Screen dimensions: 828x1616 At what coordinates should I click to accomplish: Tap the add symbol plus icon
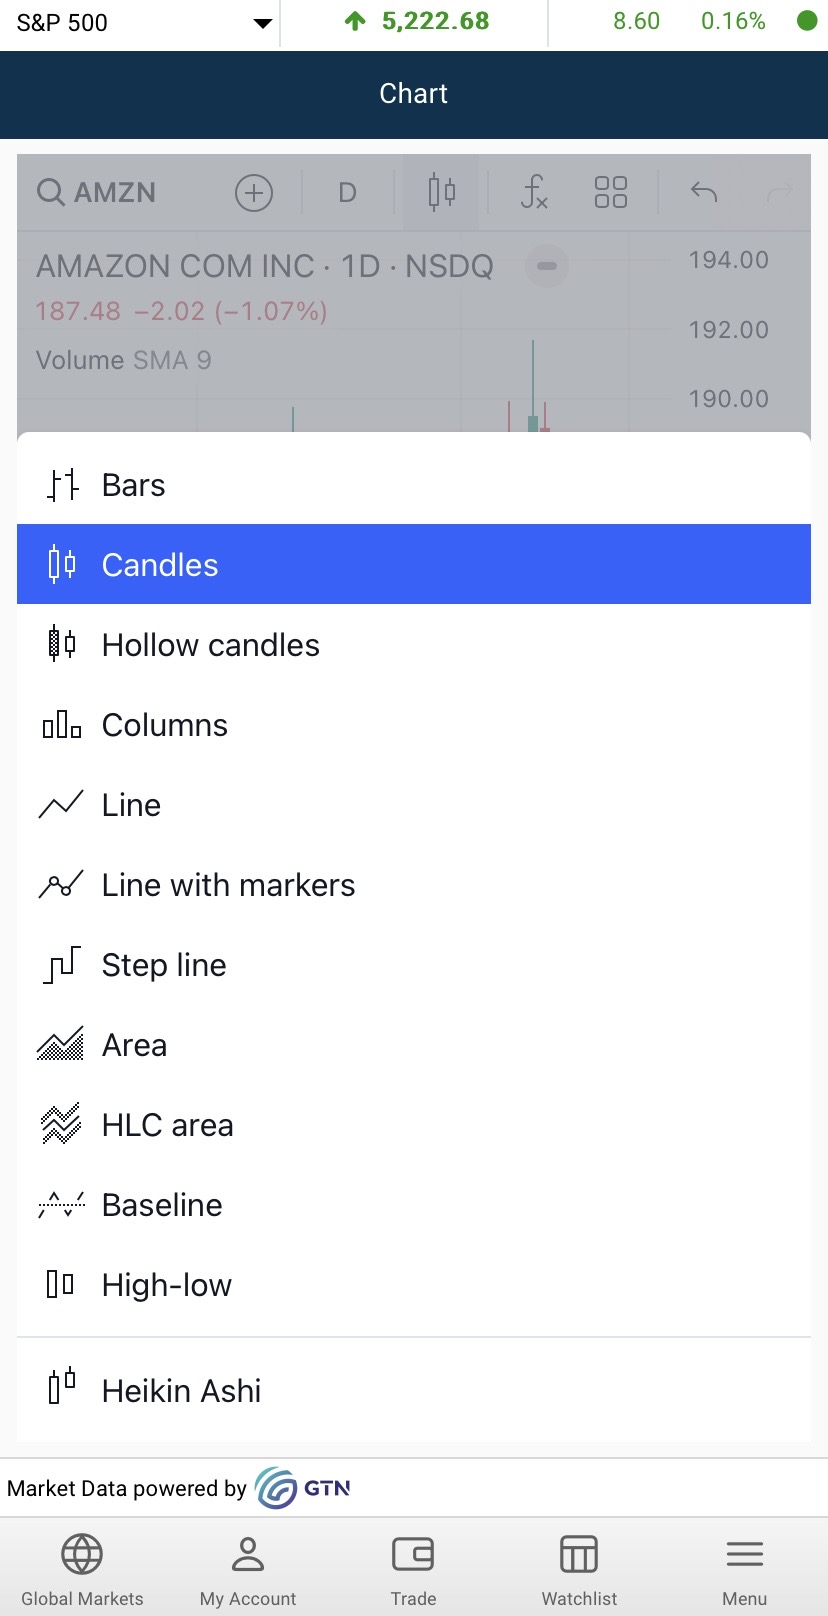click(x=254, y=192)
